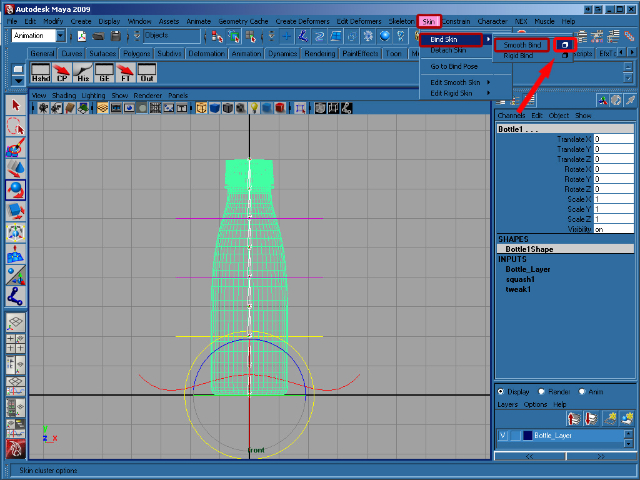Viewport: 640px width, 480px height.
Task: Click the Bottle_Layer color swatch
Action: coord(527,436)
